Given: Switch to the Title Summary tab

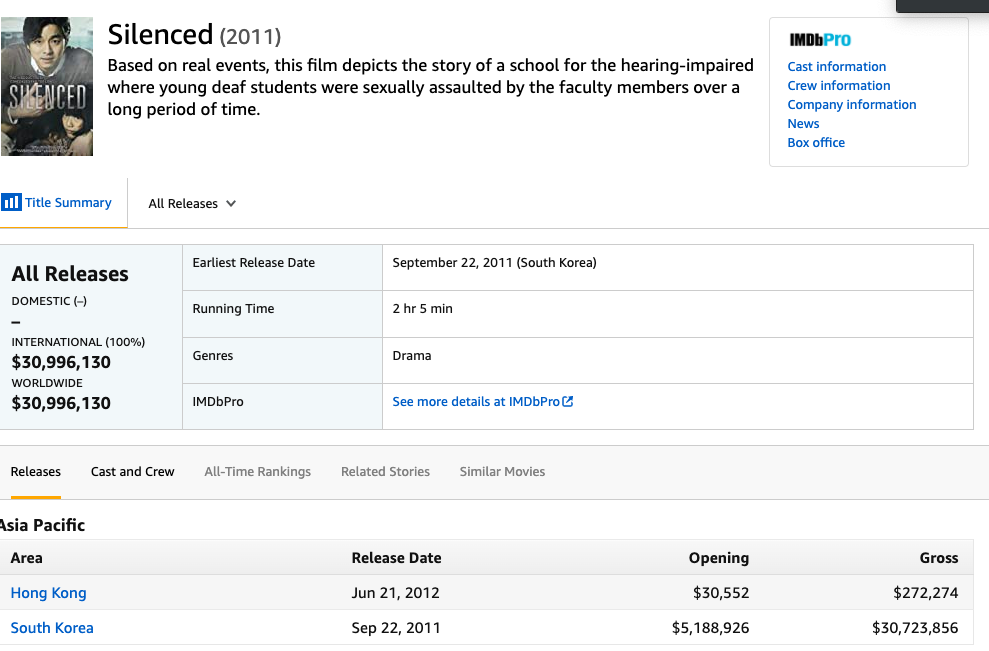Looking at the screenshot, I should tap(68, 203).
